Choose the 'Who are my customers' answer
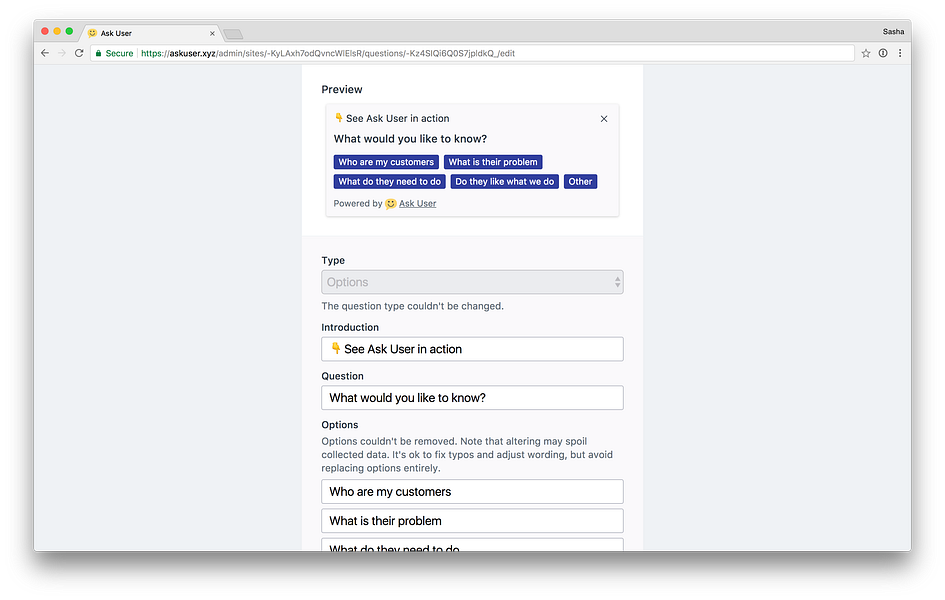The image size is (945, 600). coord(386,162)
